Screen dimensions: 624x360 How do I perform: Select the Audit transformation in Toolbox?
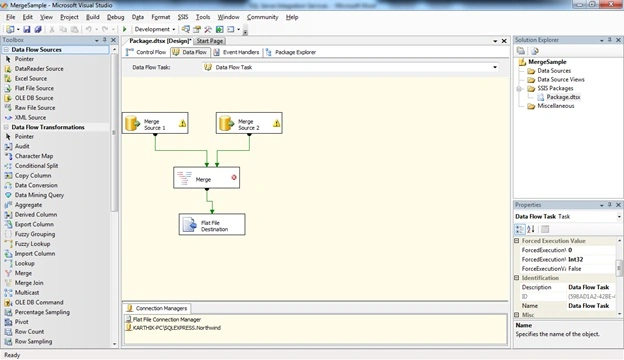(x=22, y=146)
